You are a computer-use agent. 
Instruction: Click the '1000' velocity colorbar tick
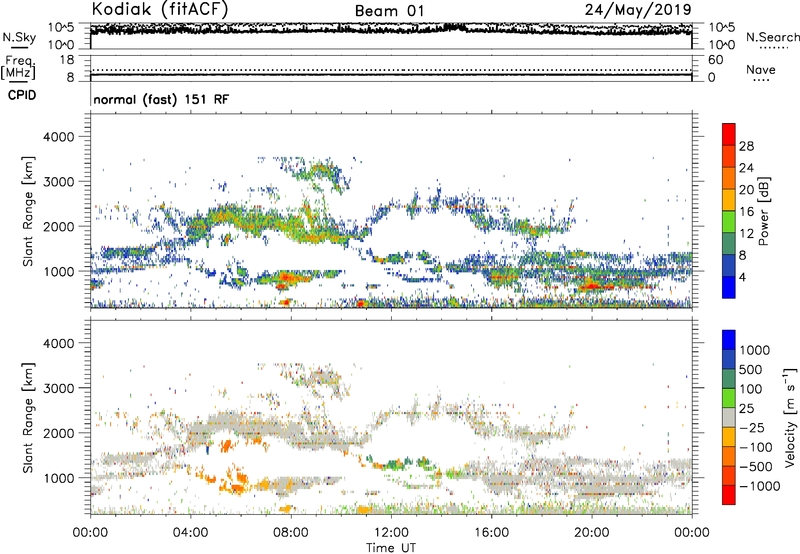click(x=755, y=350)
